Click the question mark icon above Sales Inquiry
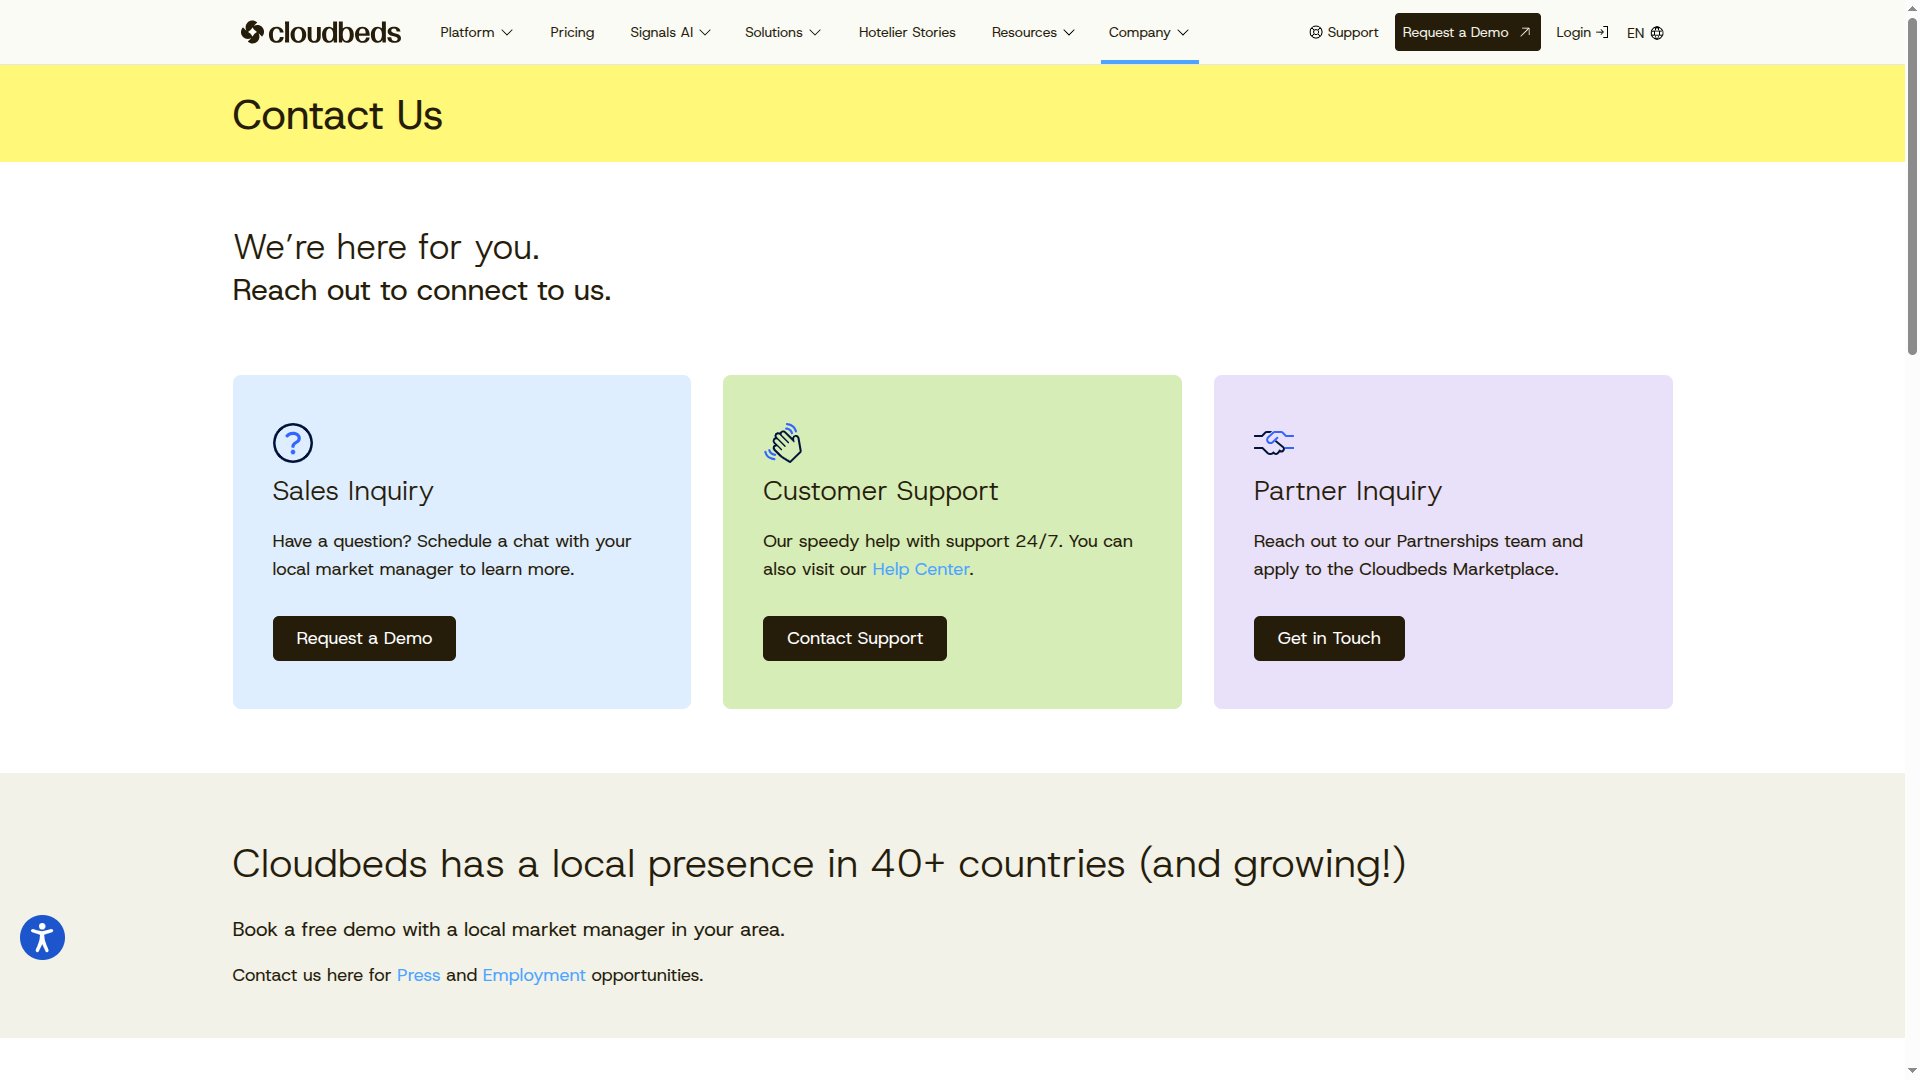 point(292,443)
